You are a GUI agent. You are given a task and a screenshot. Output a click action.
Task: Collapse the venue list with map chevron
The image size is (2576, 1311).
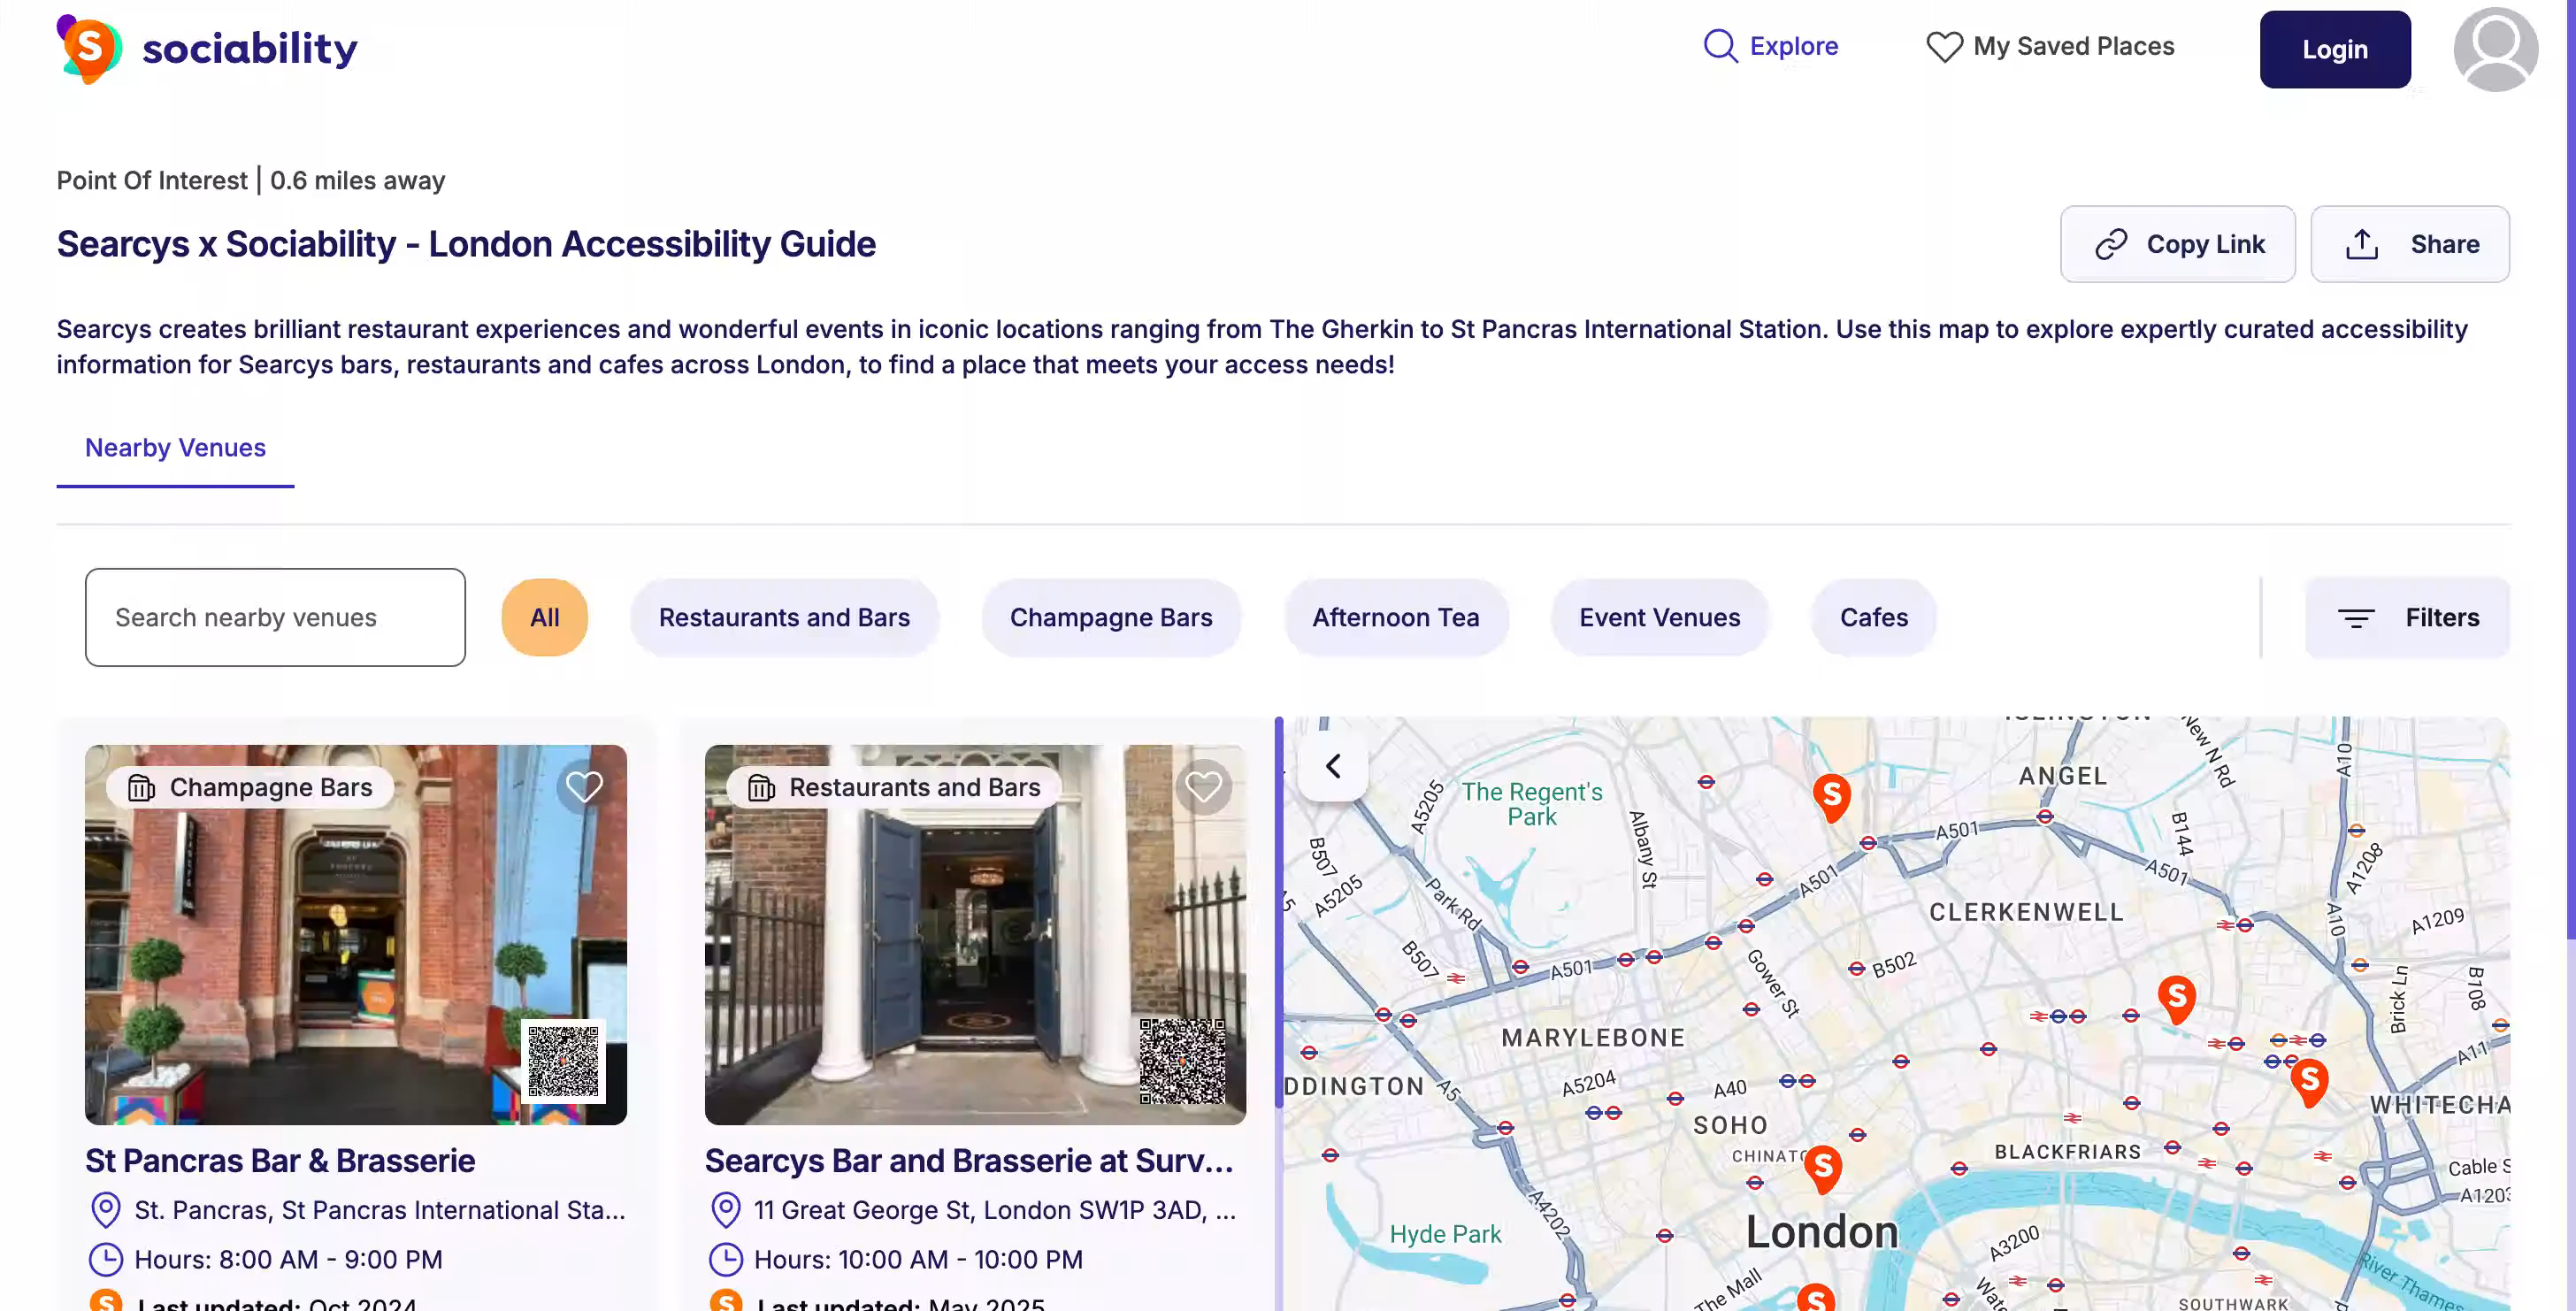point(1333,766)
